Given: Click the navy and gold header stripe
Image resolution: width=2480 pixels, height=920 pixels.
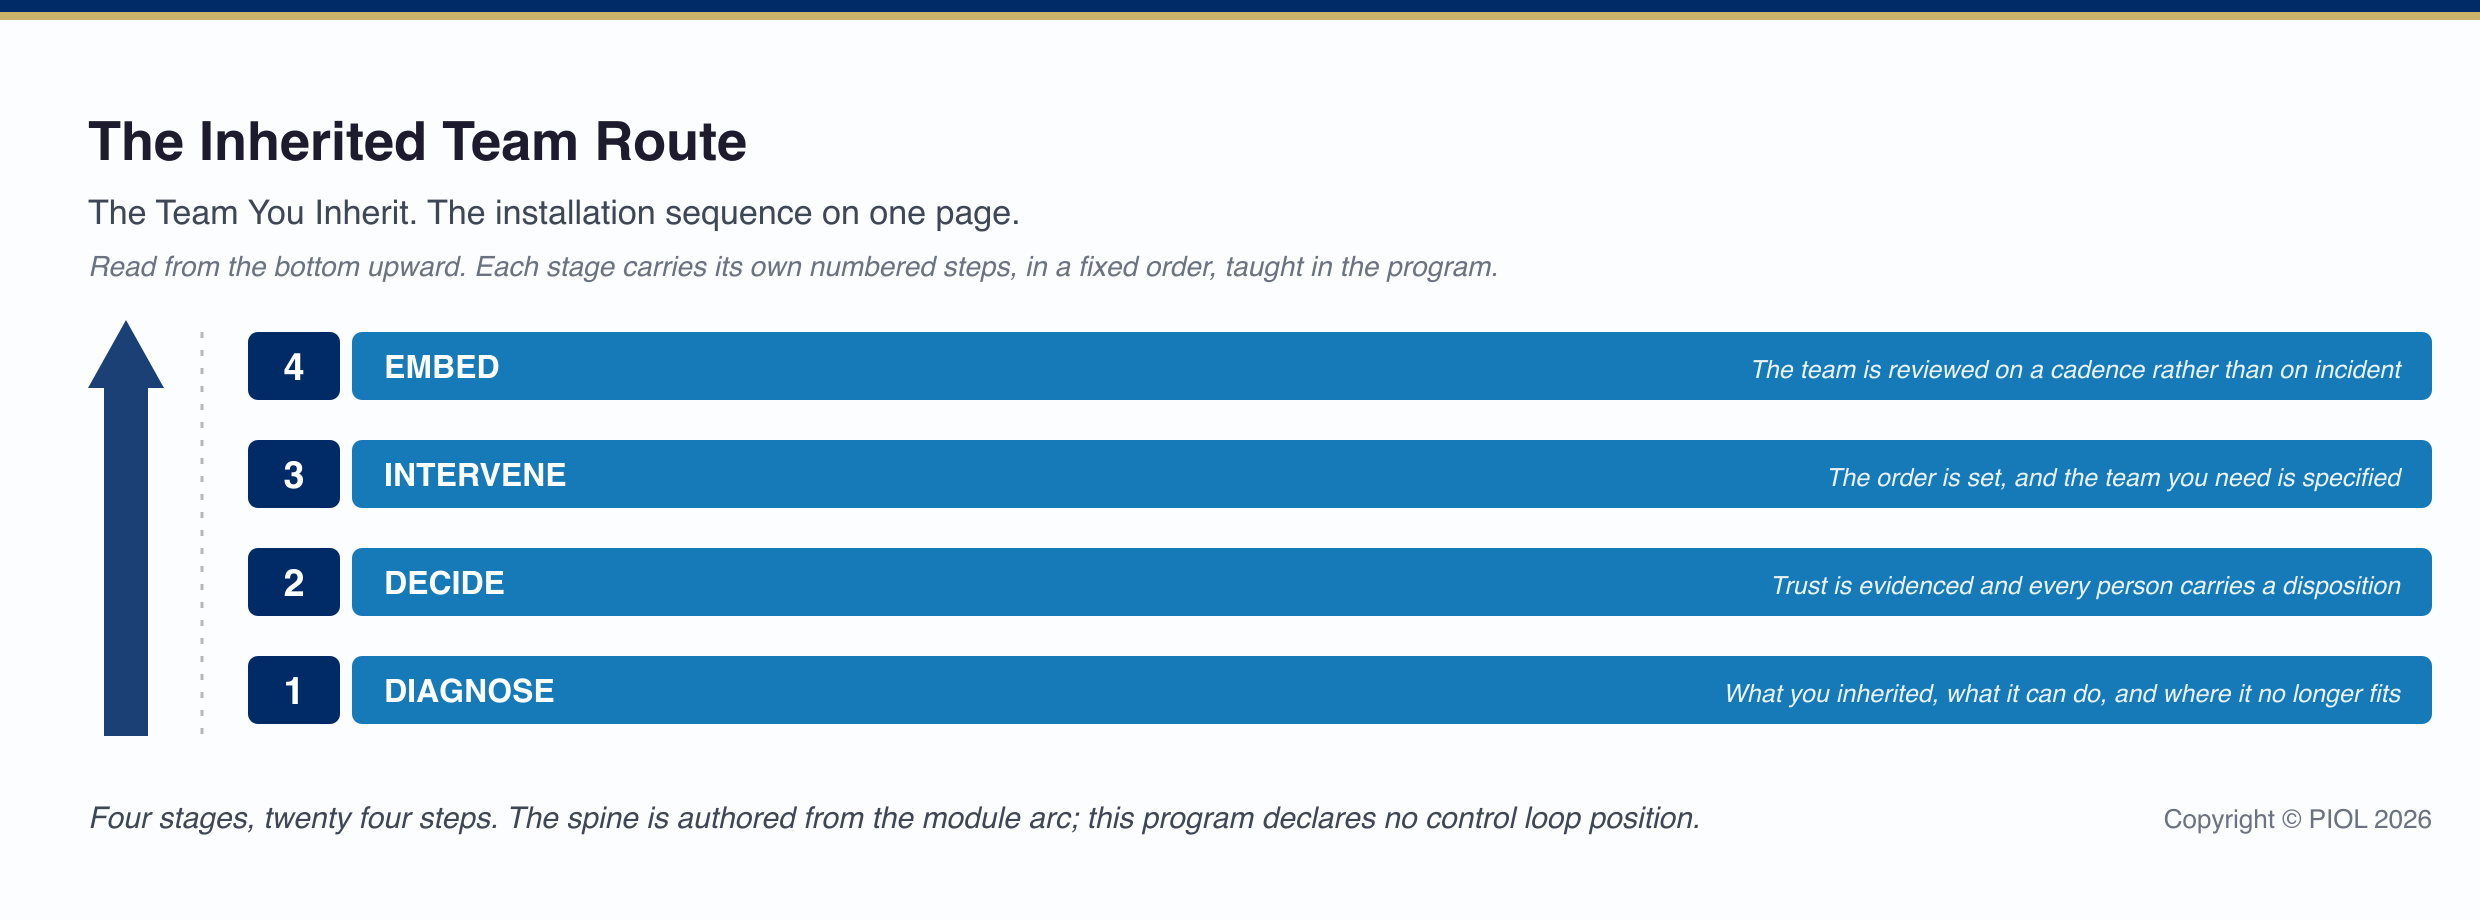Looking at the screenshot, I should [x=1240, y=10].
